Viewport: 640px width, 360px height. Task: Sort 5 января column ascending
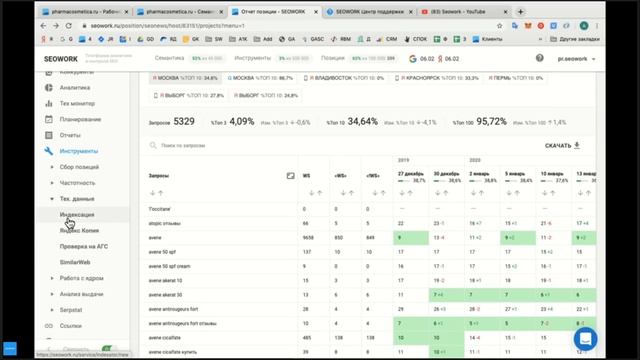[517, 193]
